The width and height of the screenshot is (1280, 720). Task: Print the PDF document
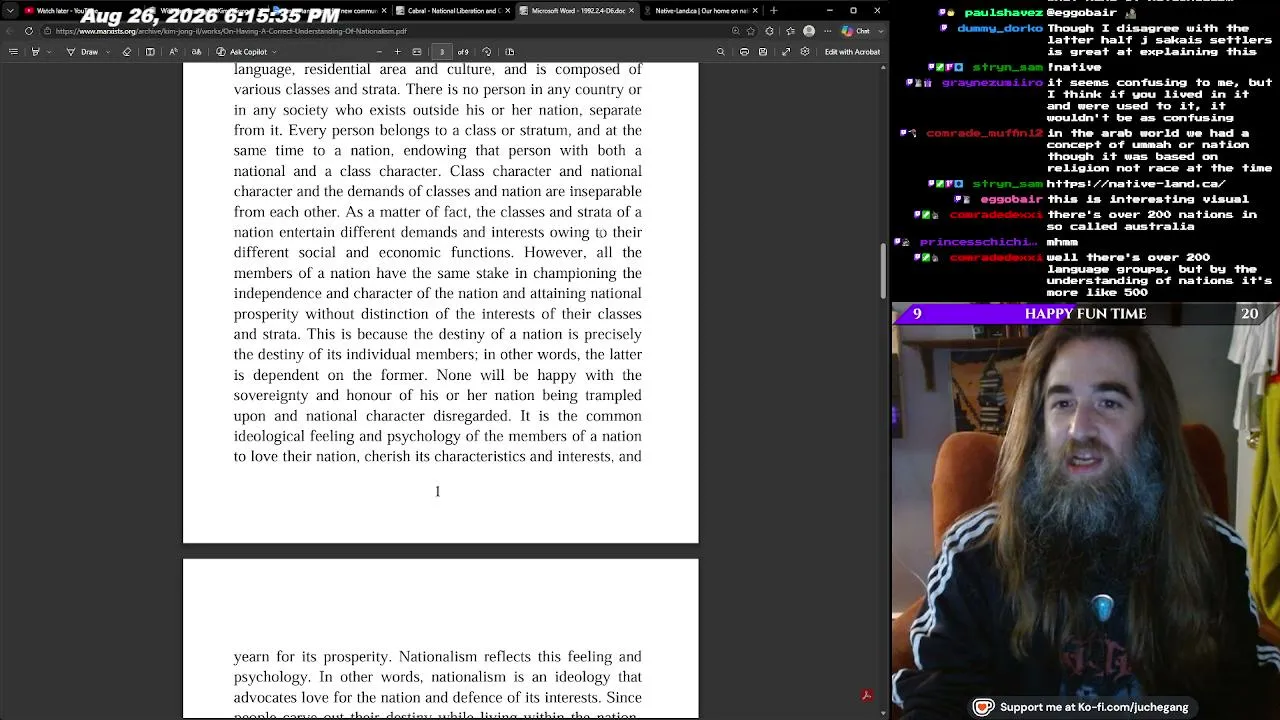pyautogui.click(x=745, y=52)
